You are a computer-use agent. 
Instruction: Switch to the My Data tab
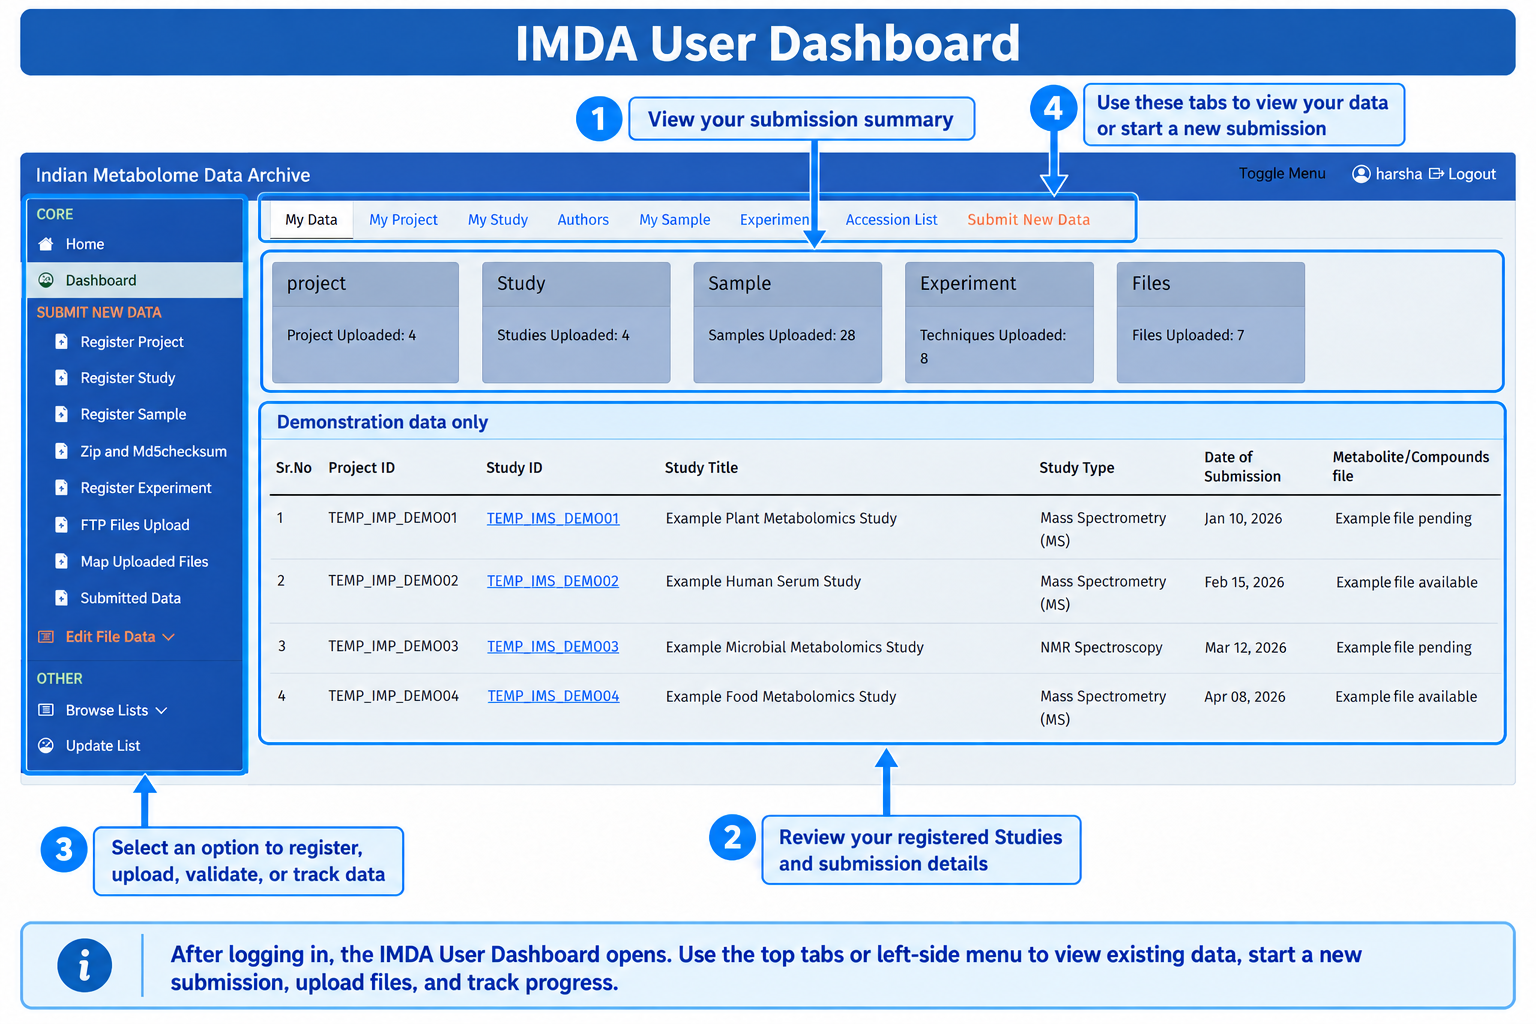[x=311, y=220]
